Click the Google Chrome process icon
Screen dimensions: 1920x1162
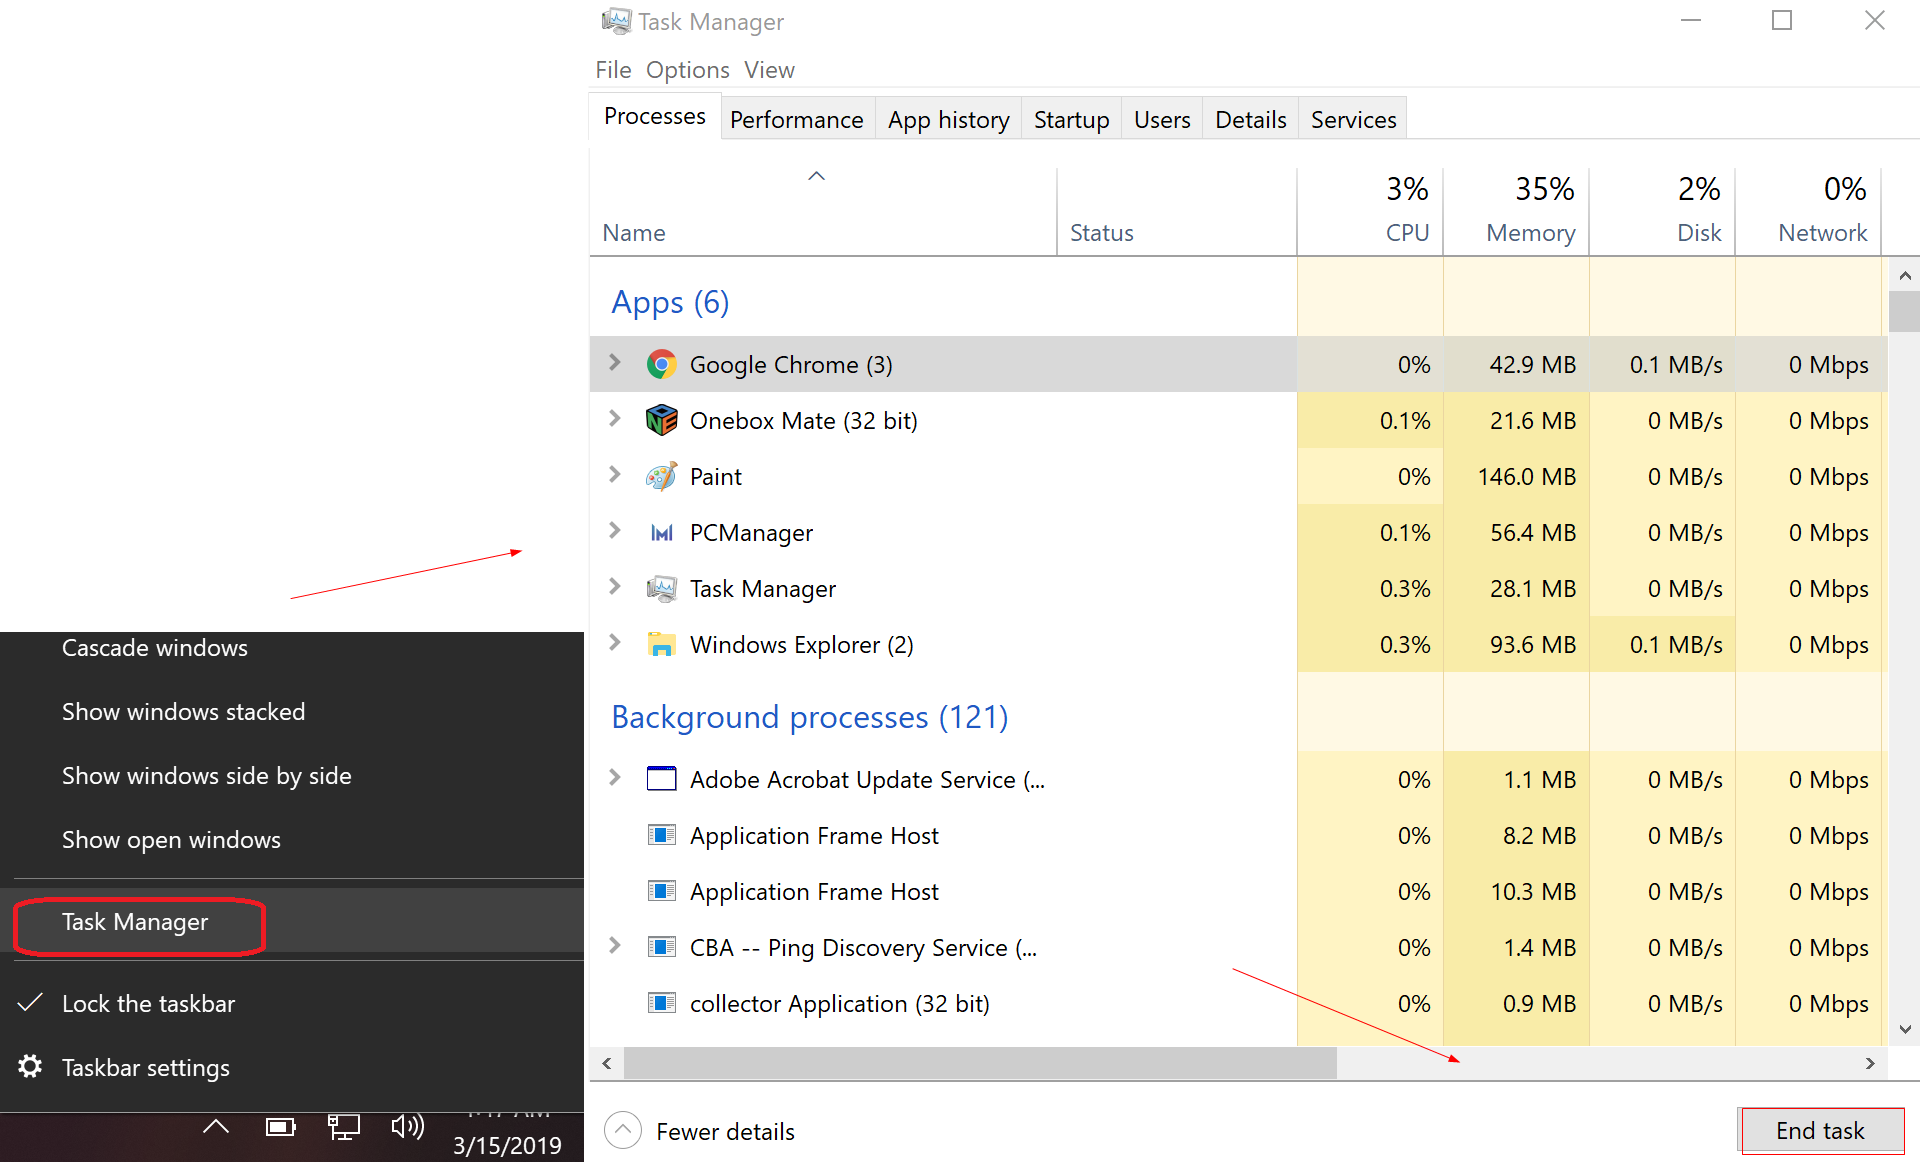(x=661, y=365)
